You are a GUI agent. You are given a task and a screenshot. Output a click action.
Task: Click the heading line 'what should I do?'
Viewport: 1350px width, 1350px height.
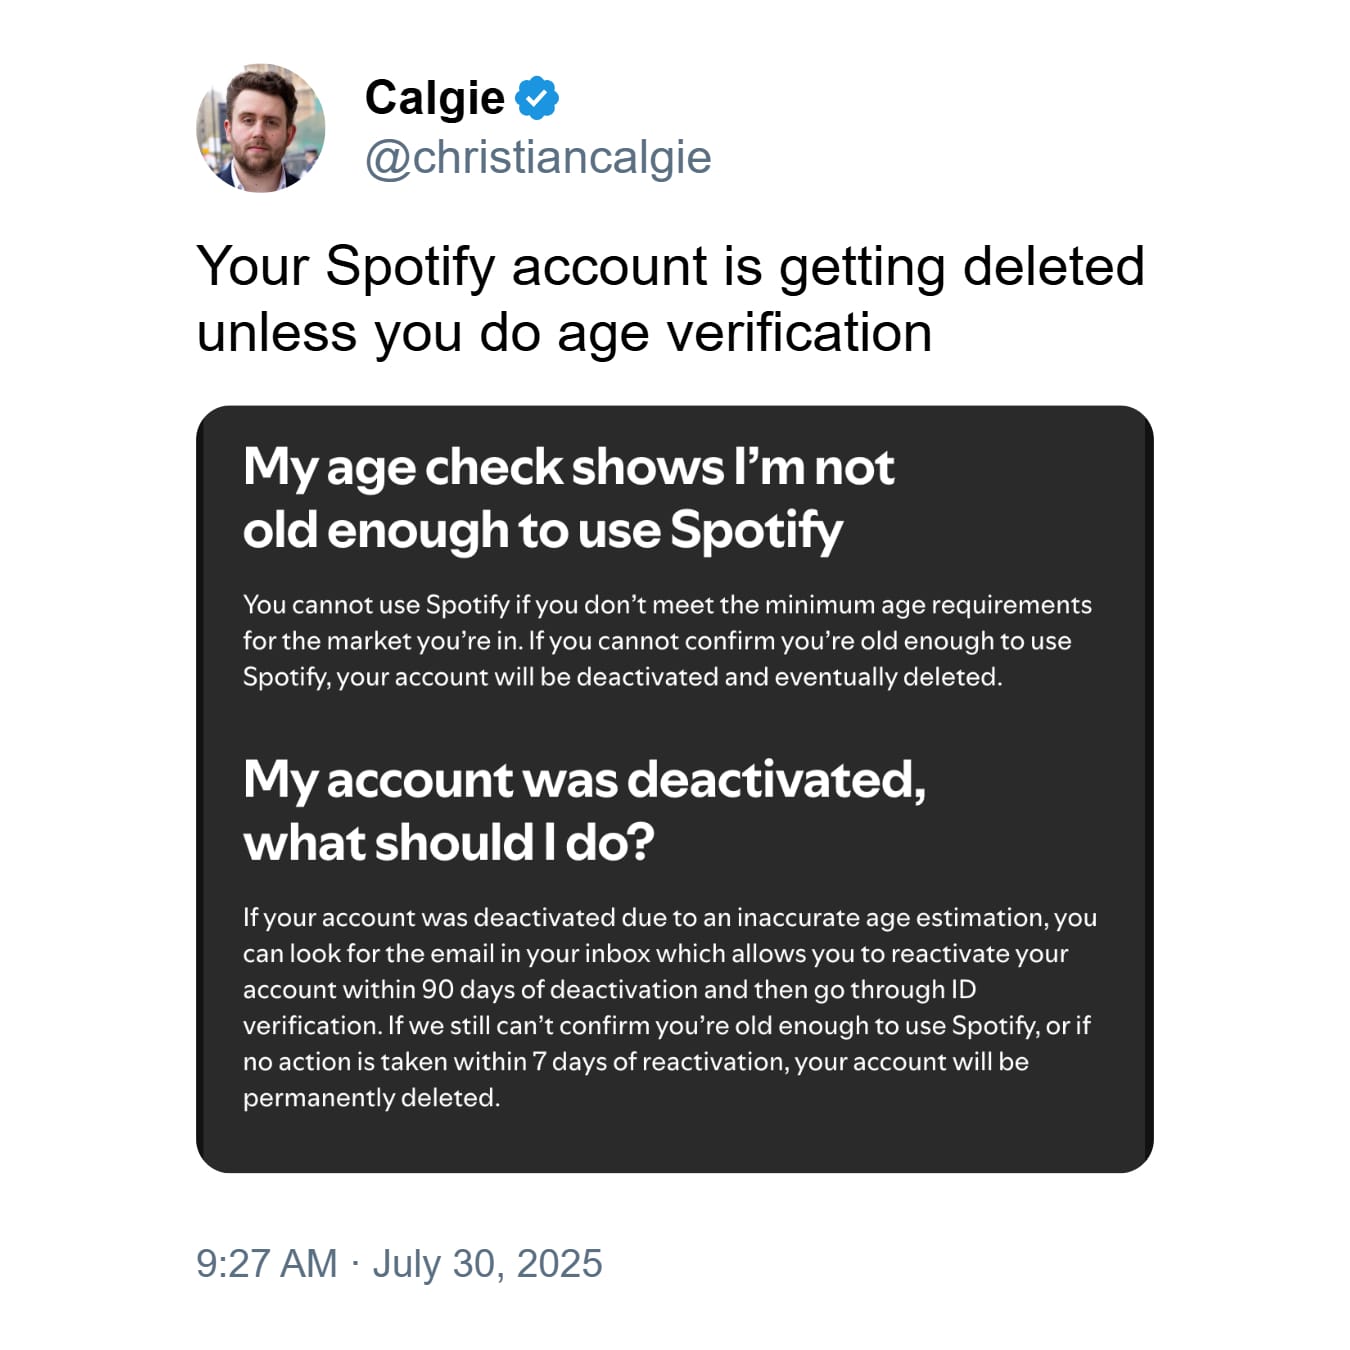click(449, 843)
